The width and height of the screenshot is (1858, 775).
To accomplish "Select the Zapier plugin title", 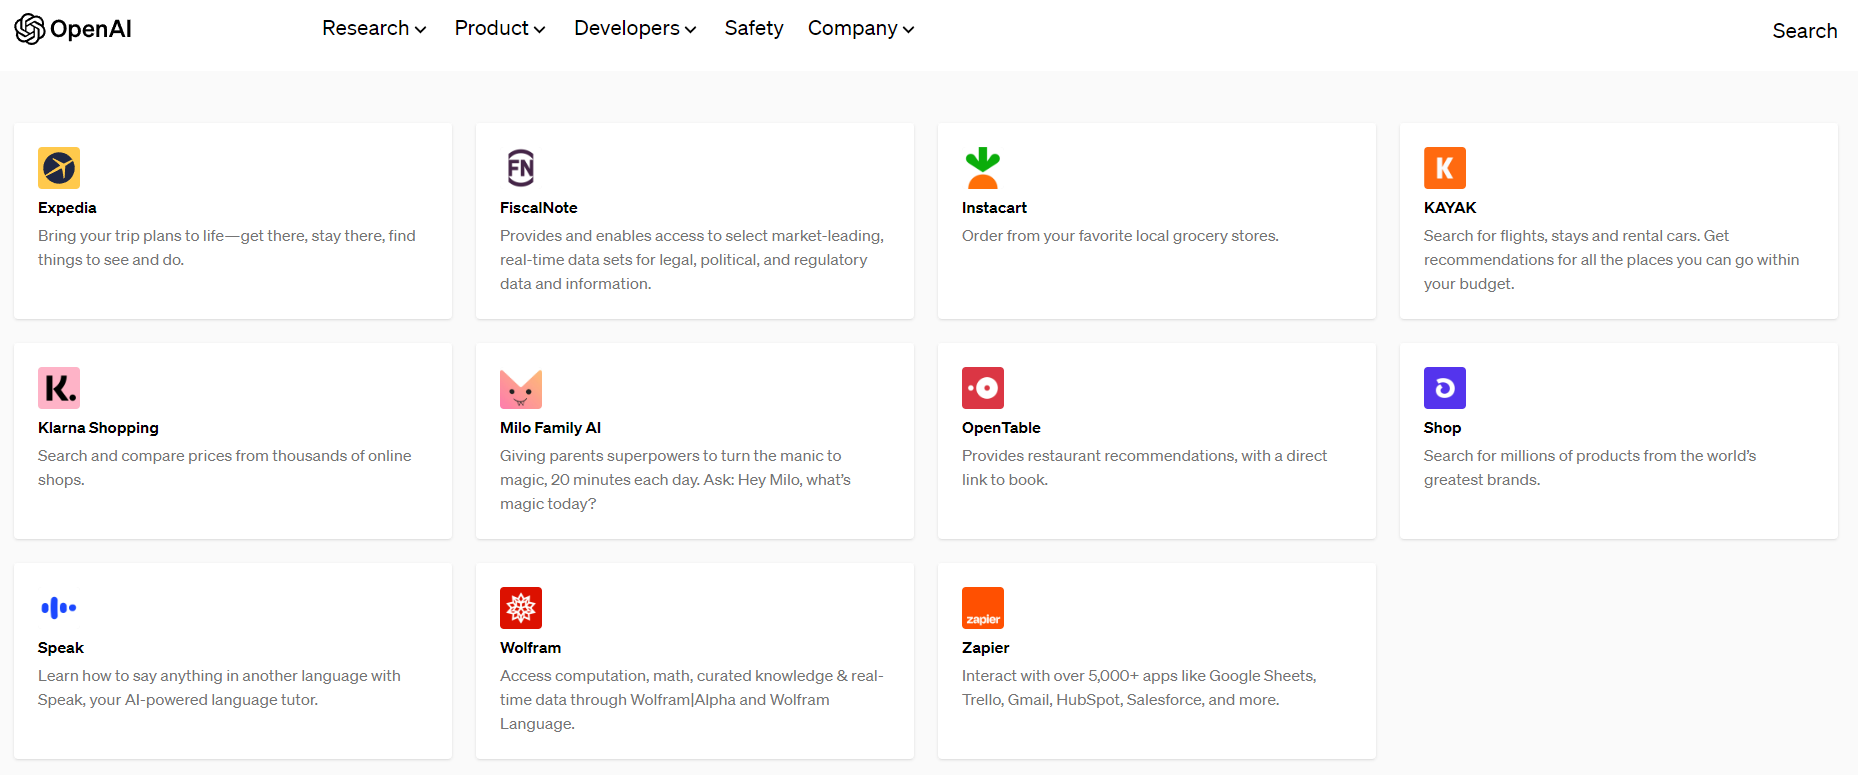I will 985,648.
